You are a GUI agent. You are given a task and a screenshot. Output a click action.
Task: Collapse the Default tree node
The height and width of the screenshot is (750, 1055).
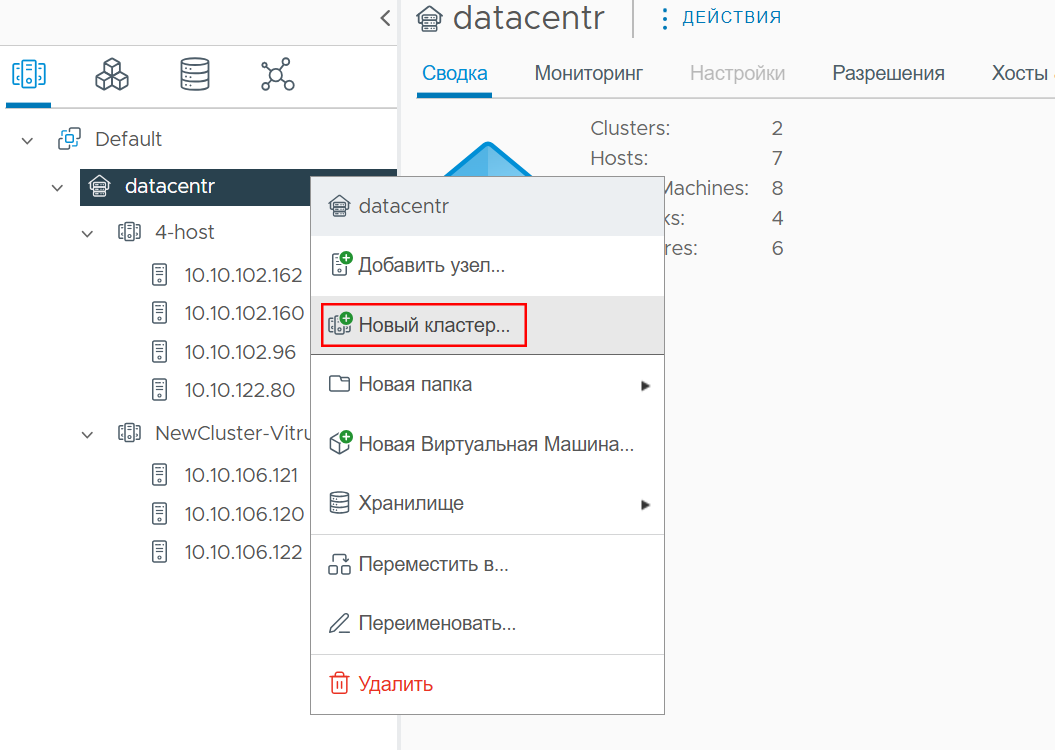[28, 141]
